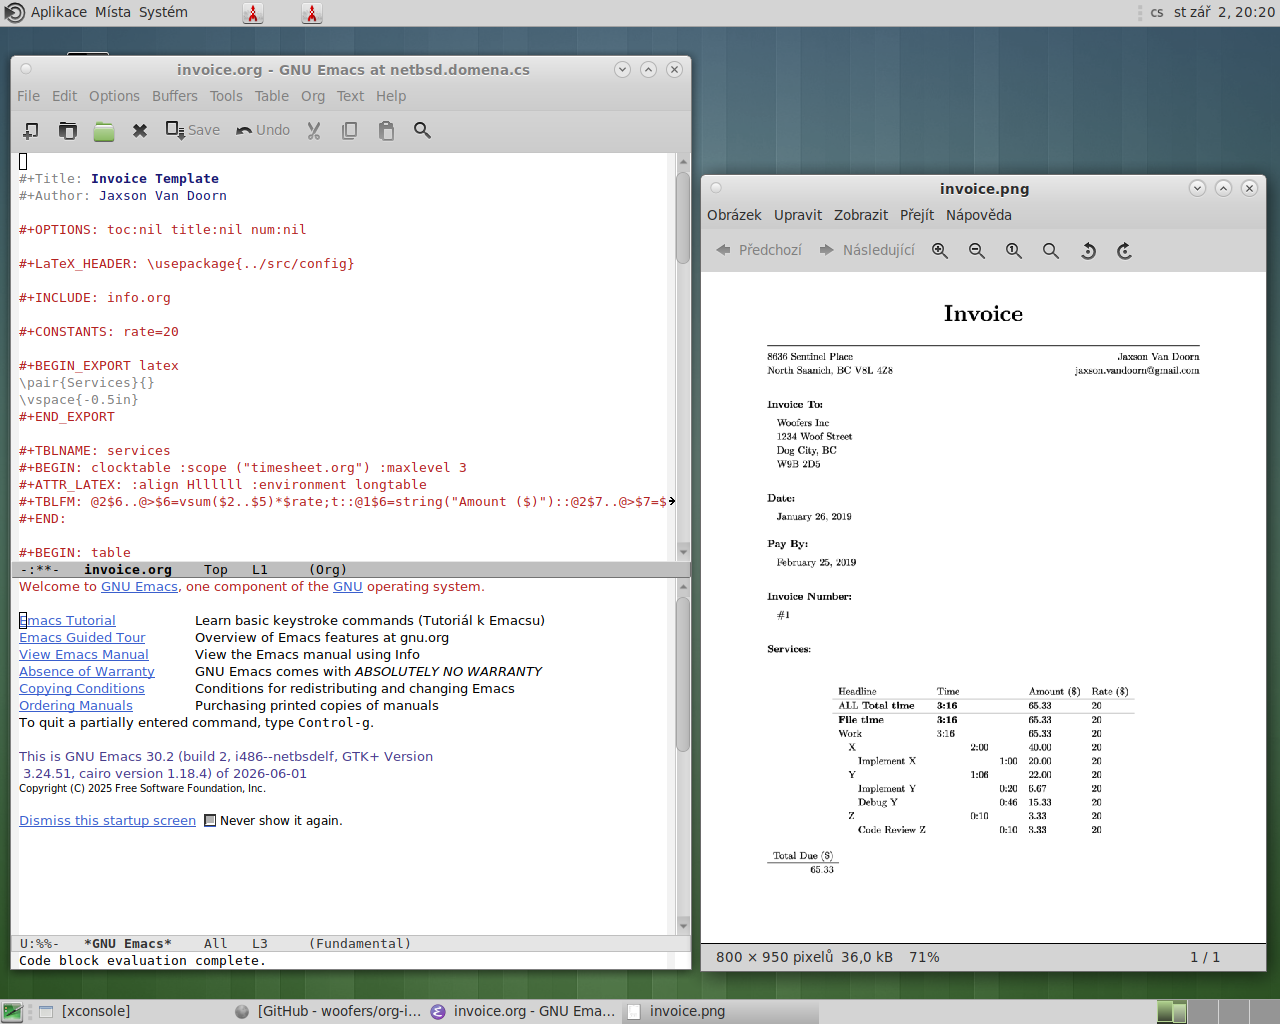This screenshot has width=1280, height=1024.
Task: Click the GNU operating system link
Action: pos(348,587)
